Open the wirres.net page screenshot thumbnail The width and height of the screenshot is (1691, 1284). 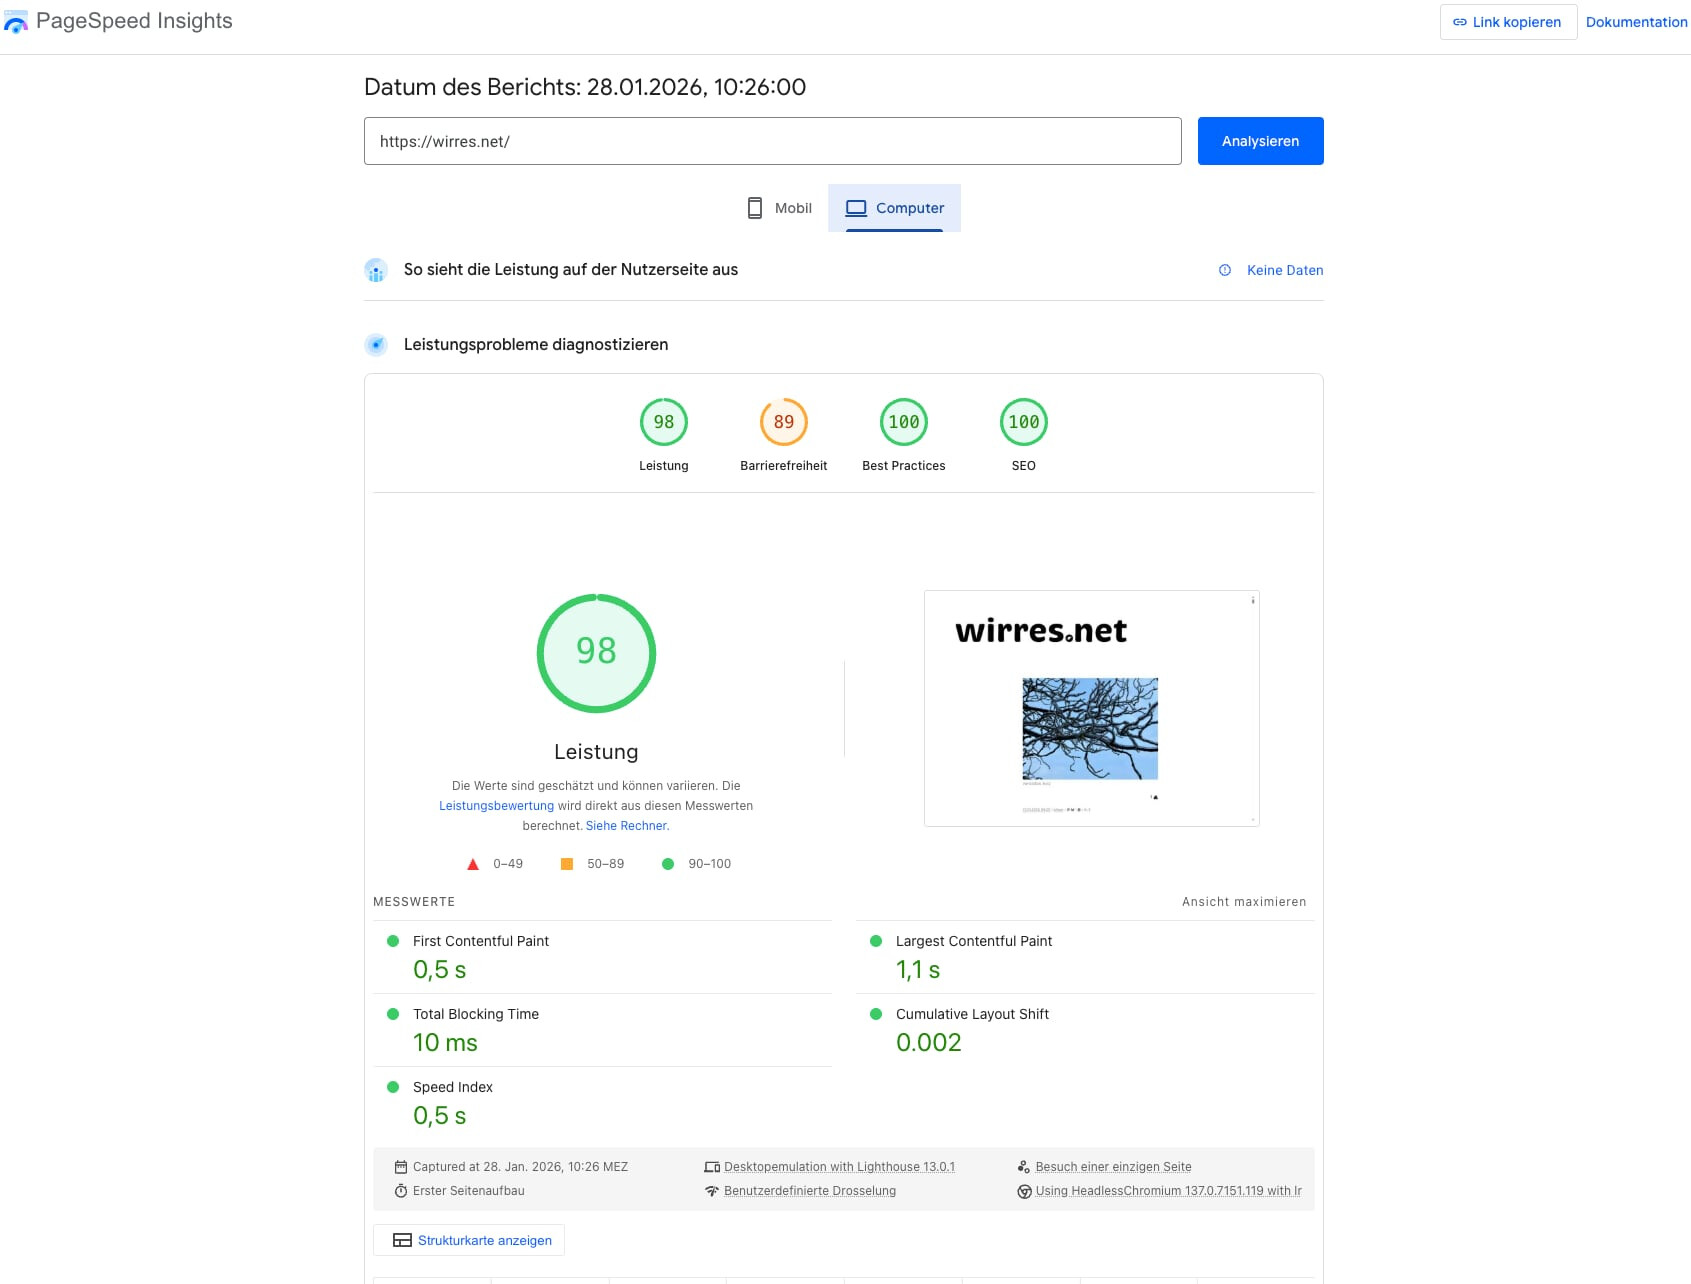click(x=1091, y=708)
